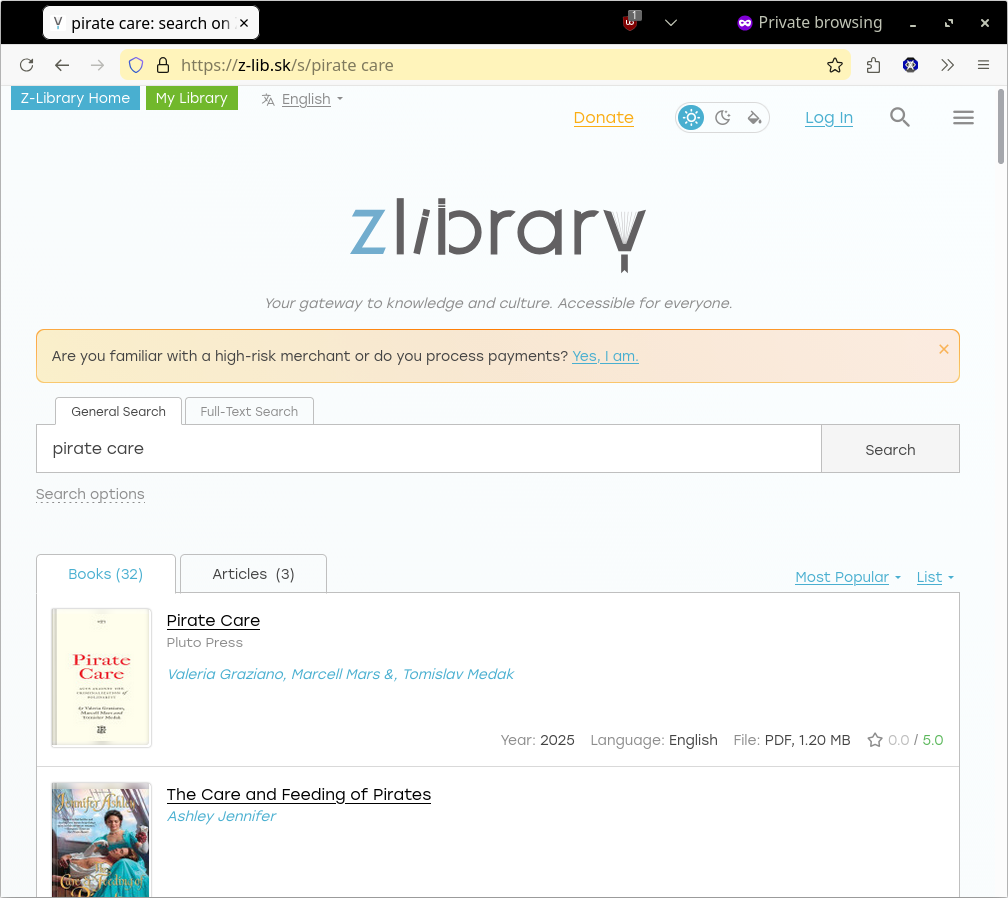Select the paint bucket color theme toggle
This screenshot has width=1008, height=898.
pyautogui.click(x=755, y=118)
